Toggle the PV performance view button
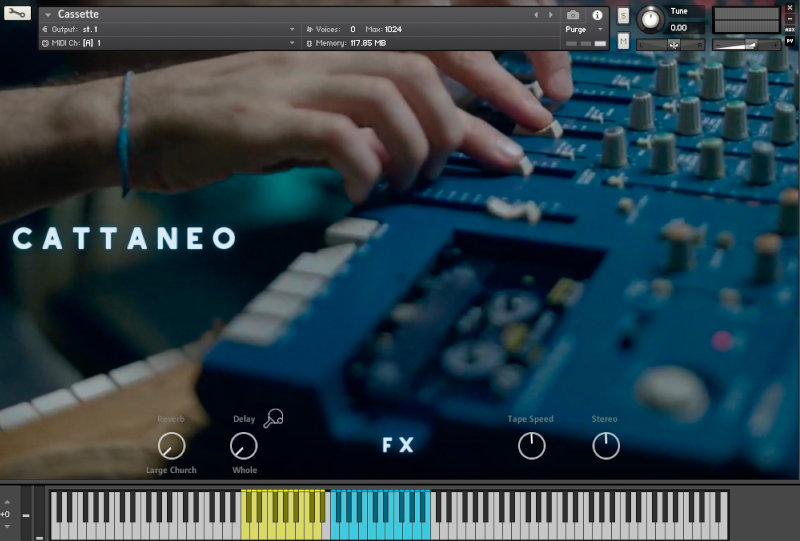The width and height of the screenshot is (800, 541). (790, 40)
